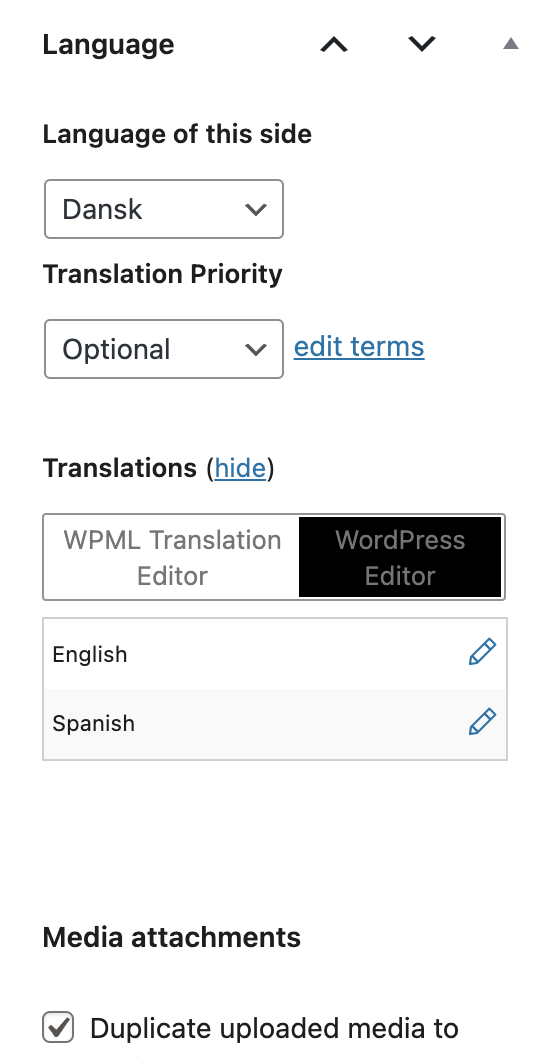Image resolution: width=554 pixels, height=1064 pixels.
Task: Move Language panel down with chevron
Action: click(422, 44)
